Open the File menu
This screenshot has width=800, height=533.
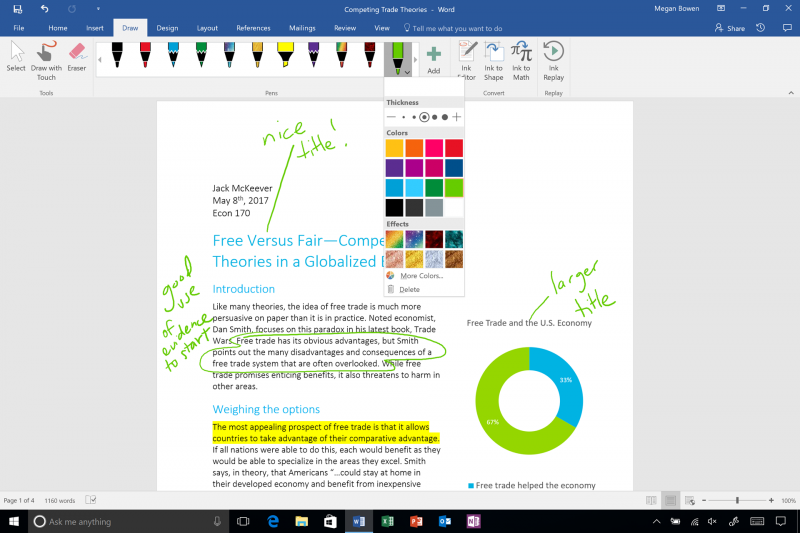pos(19,28)
